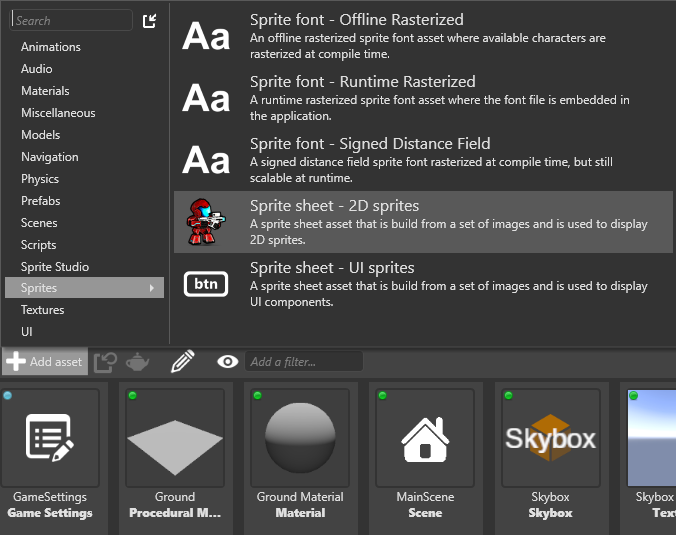Open the Textures category
Viewport: 676px width, 535px height.
[x=43, y=310]
